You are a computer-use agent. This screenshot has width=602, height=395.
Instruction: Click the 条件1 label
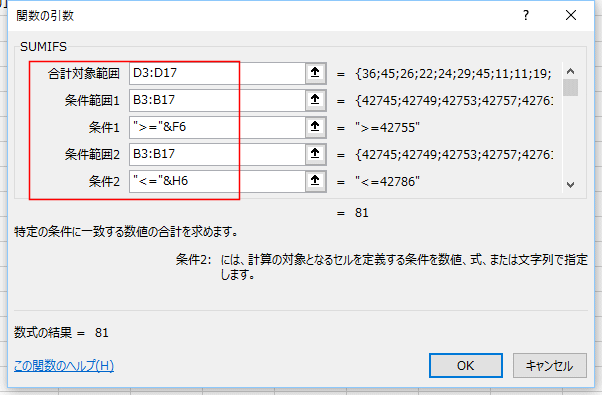(x=104, y=127)
